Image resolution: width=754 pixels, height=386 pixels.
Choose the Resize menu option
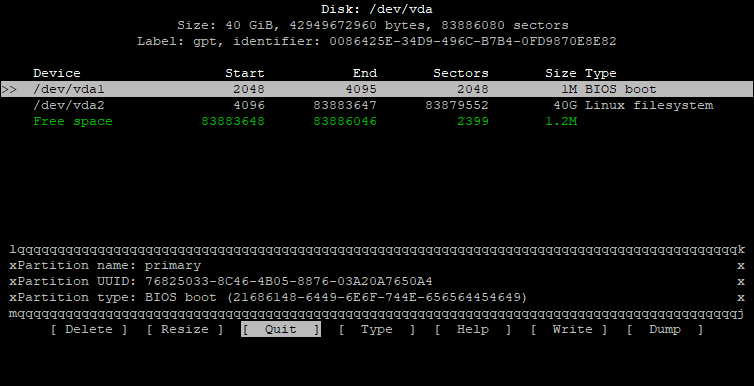[185, 329]
